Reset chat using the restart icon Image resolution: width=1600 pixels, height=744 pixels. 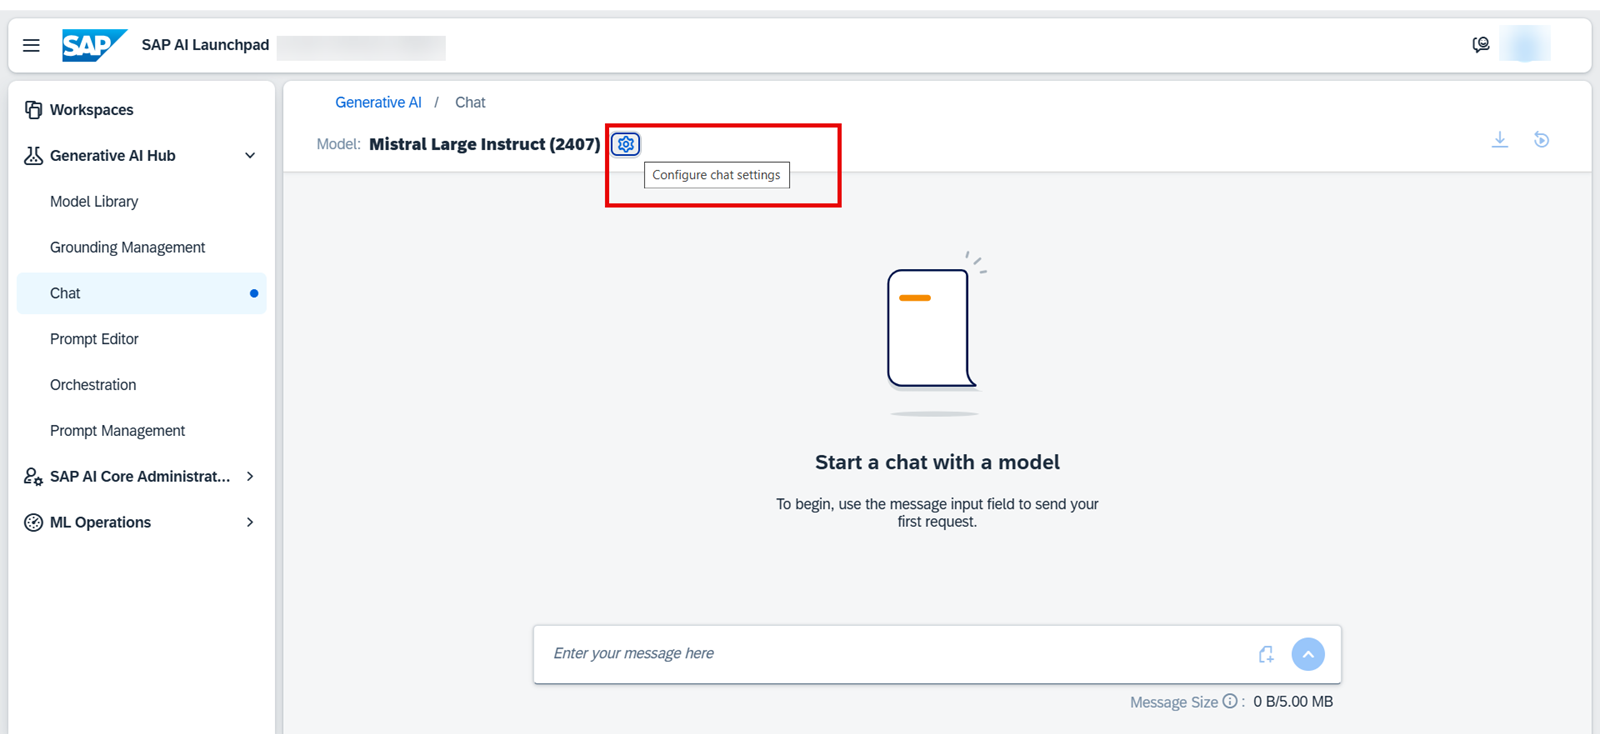coord(1541,140)
